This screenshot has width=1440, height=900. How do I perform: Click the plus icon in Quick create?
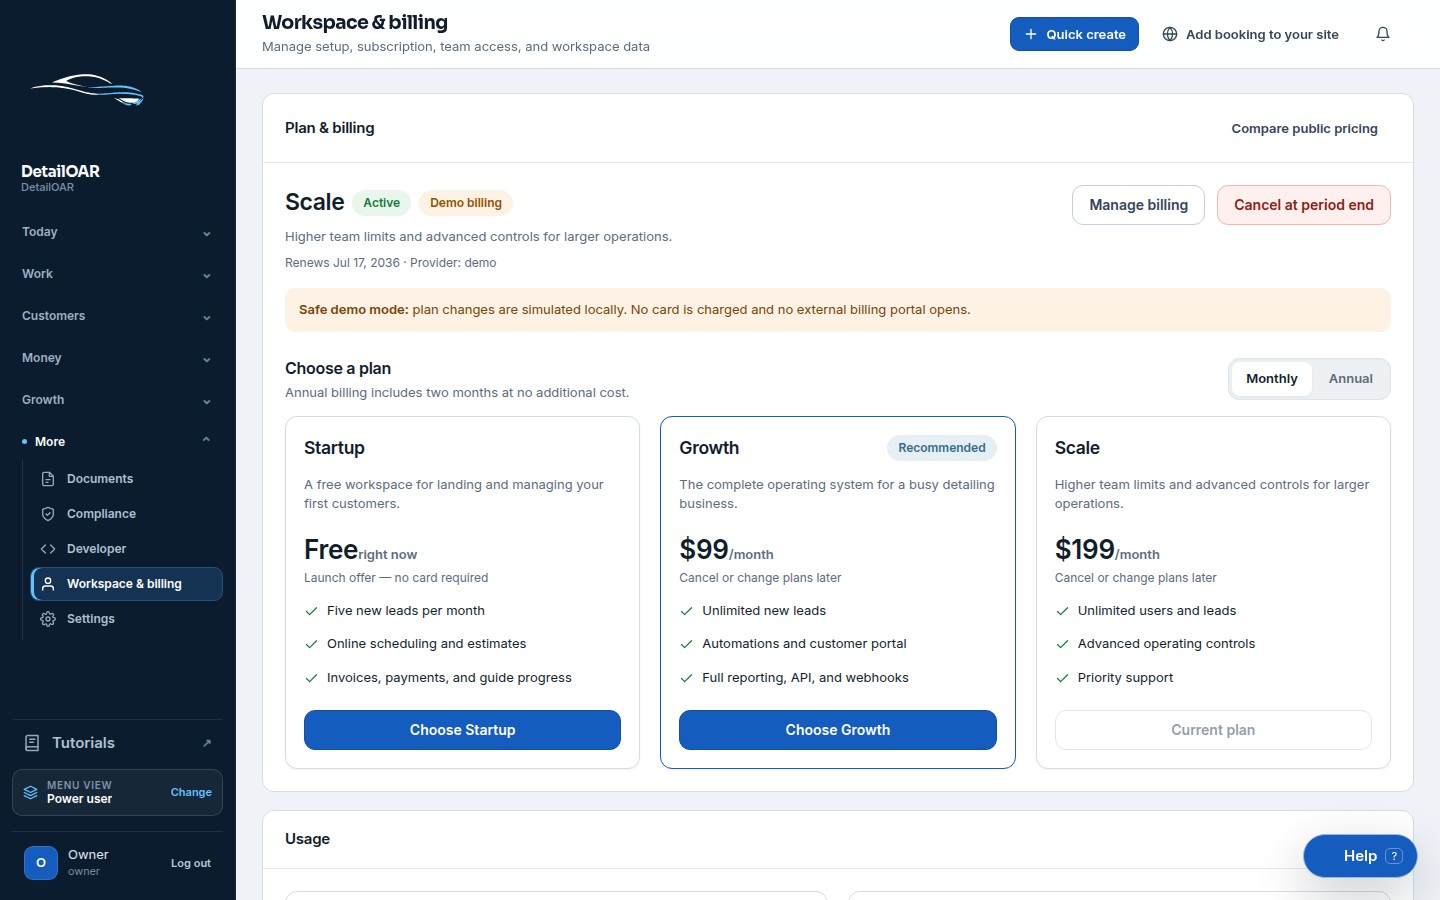click(1031, 34)
